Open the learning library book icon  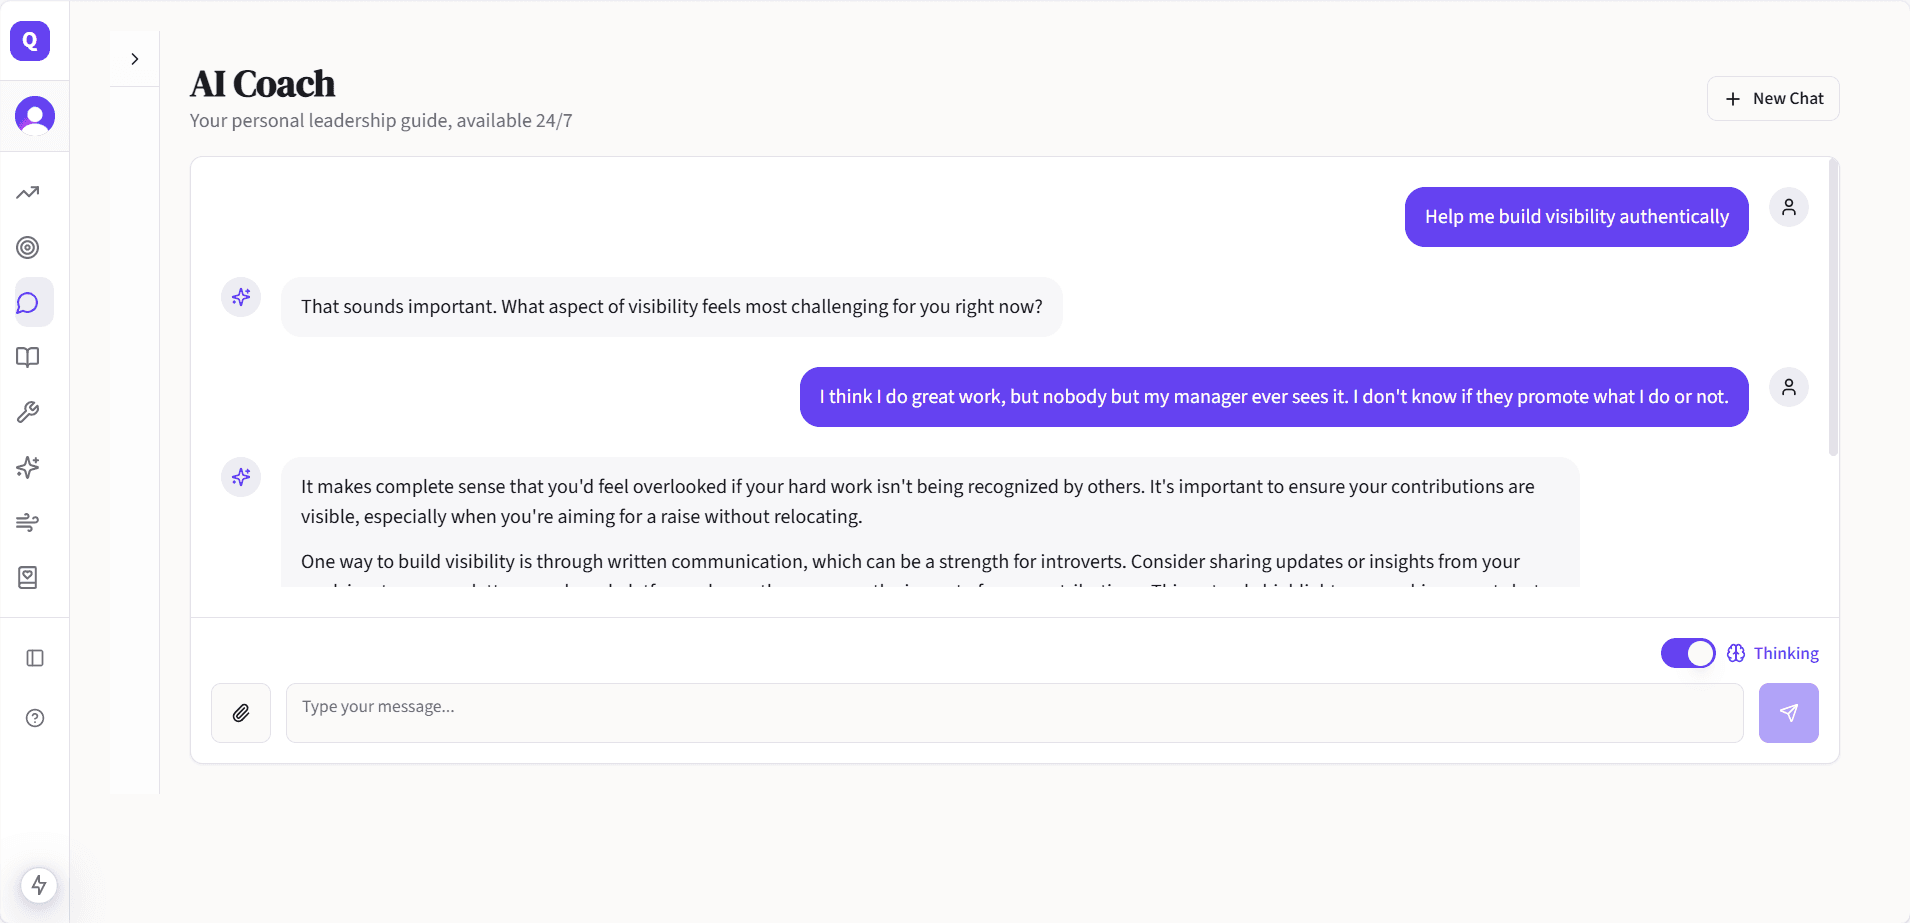tap(28, 357)
